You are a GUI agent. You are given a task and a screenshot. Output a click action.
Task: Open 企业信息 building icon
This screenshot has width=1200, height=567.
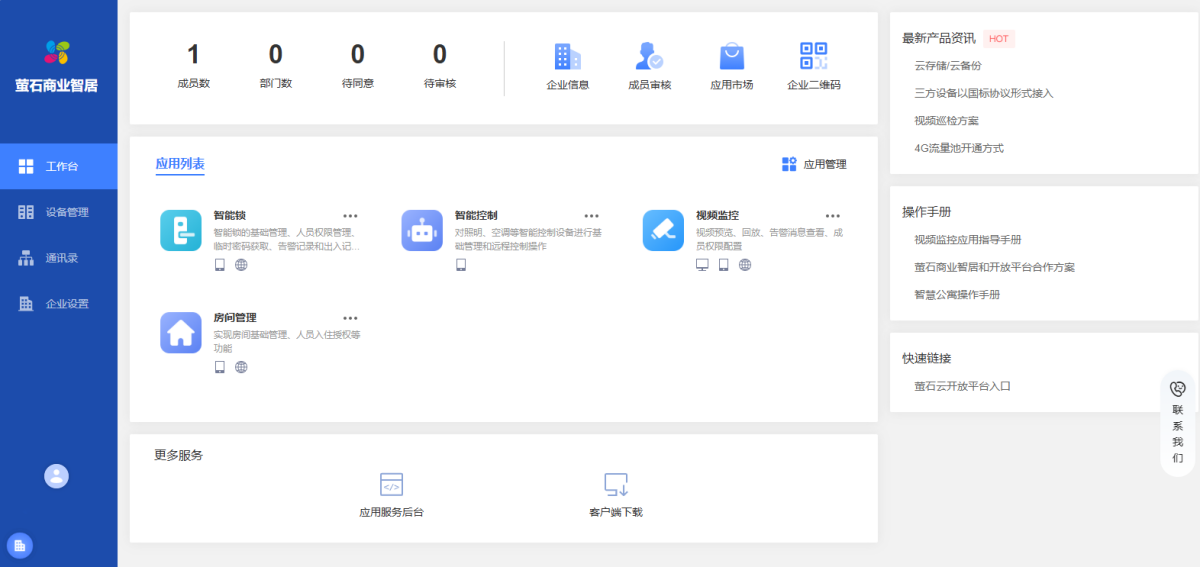coord(567,56)
